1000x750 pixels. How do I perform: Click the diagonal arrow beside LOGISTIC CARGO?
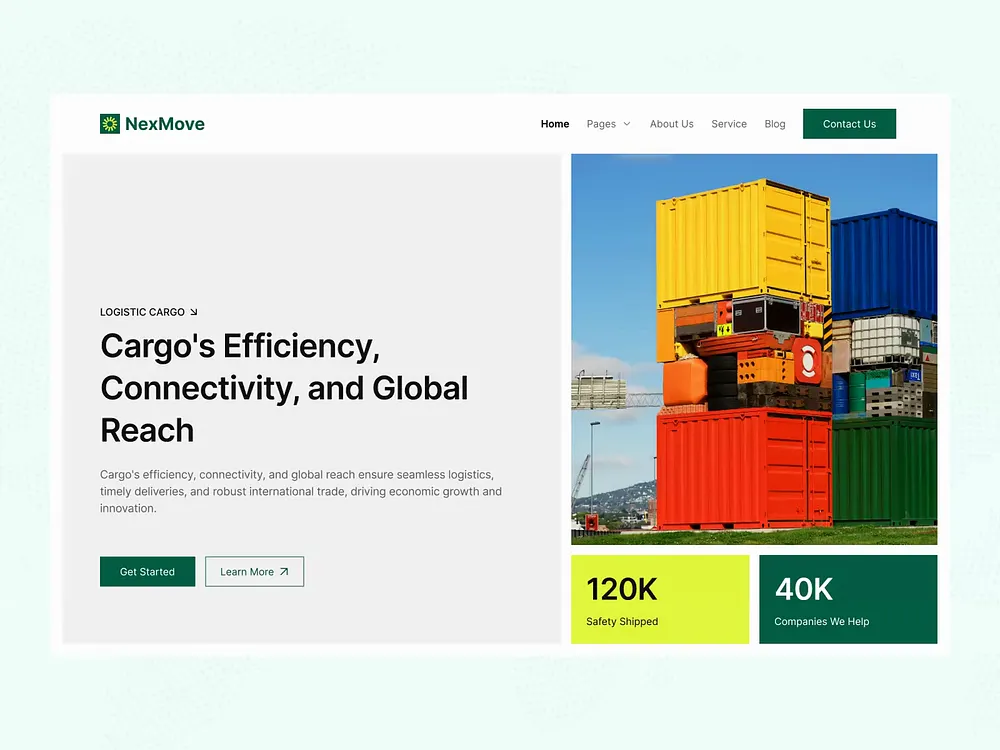coord(193,311)
